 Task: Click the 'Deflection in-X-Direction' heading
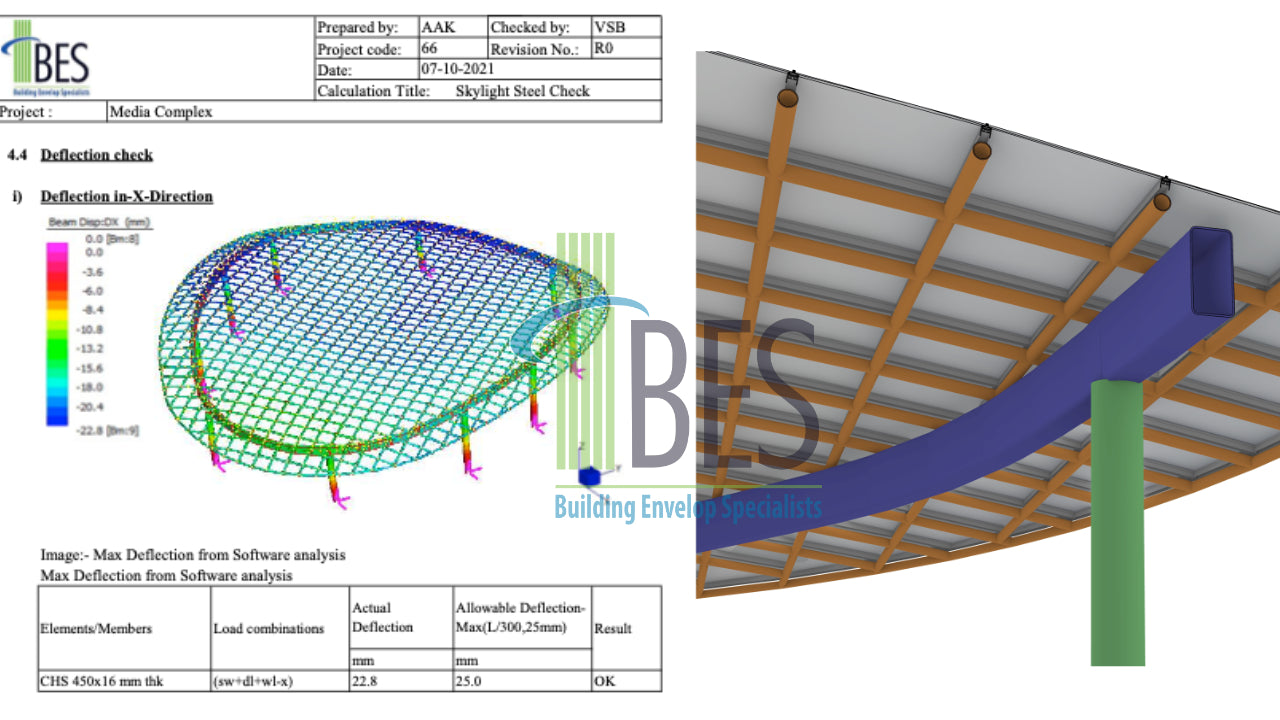tap(126, 197)
